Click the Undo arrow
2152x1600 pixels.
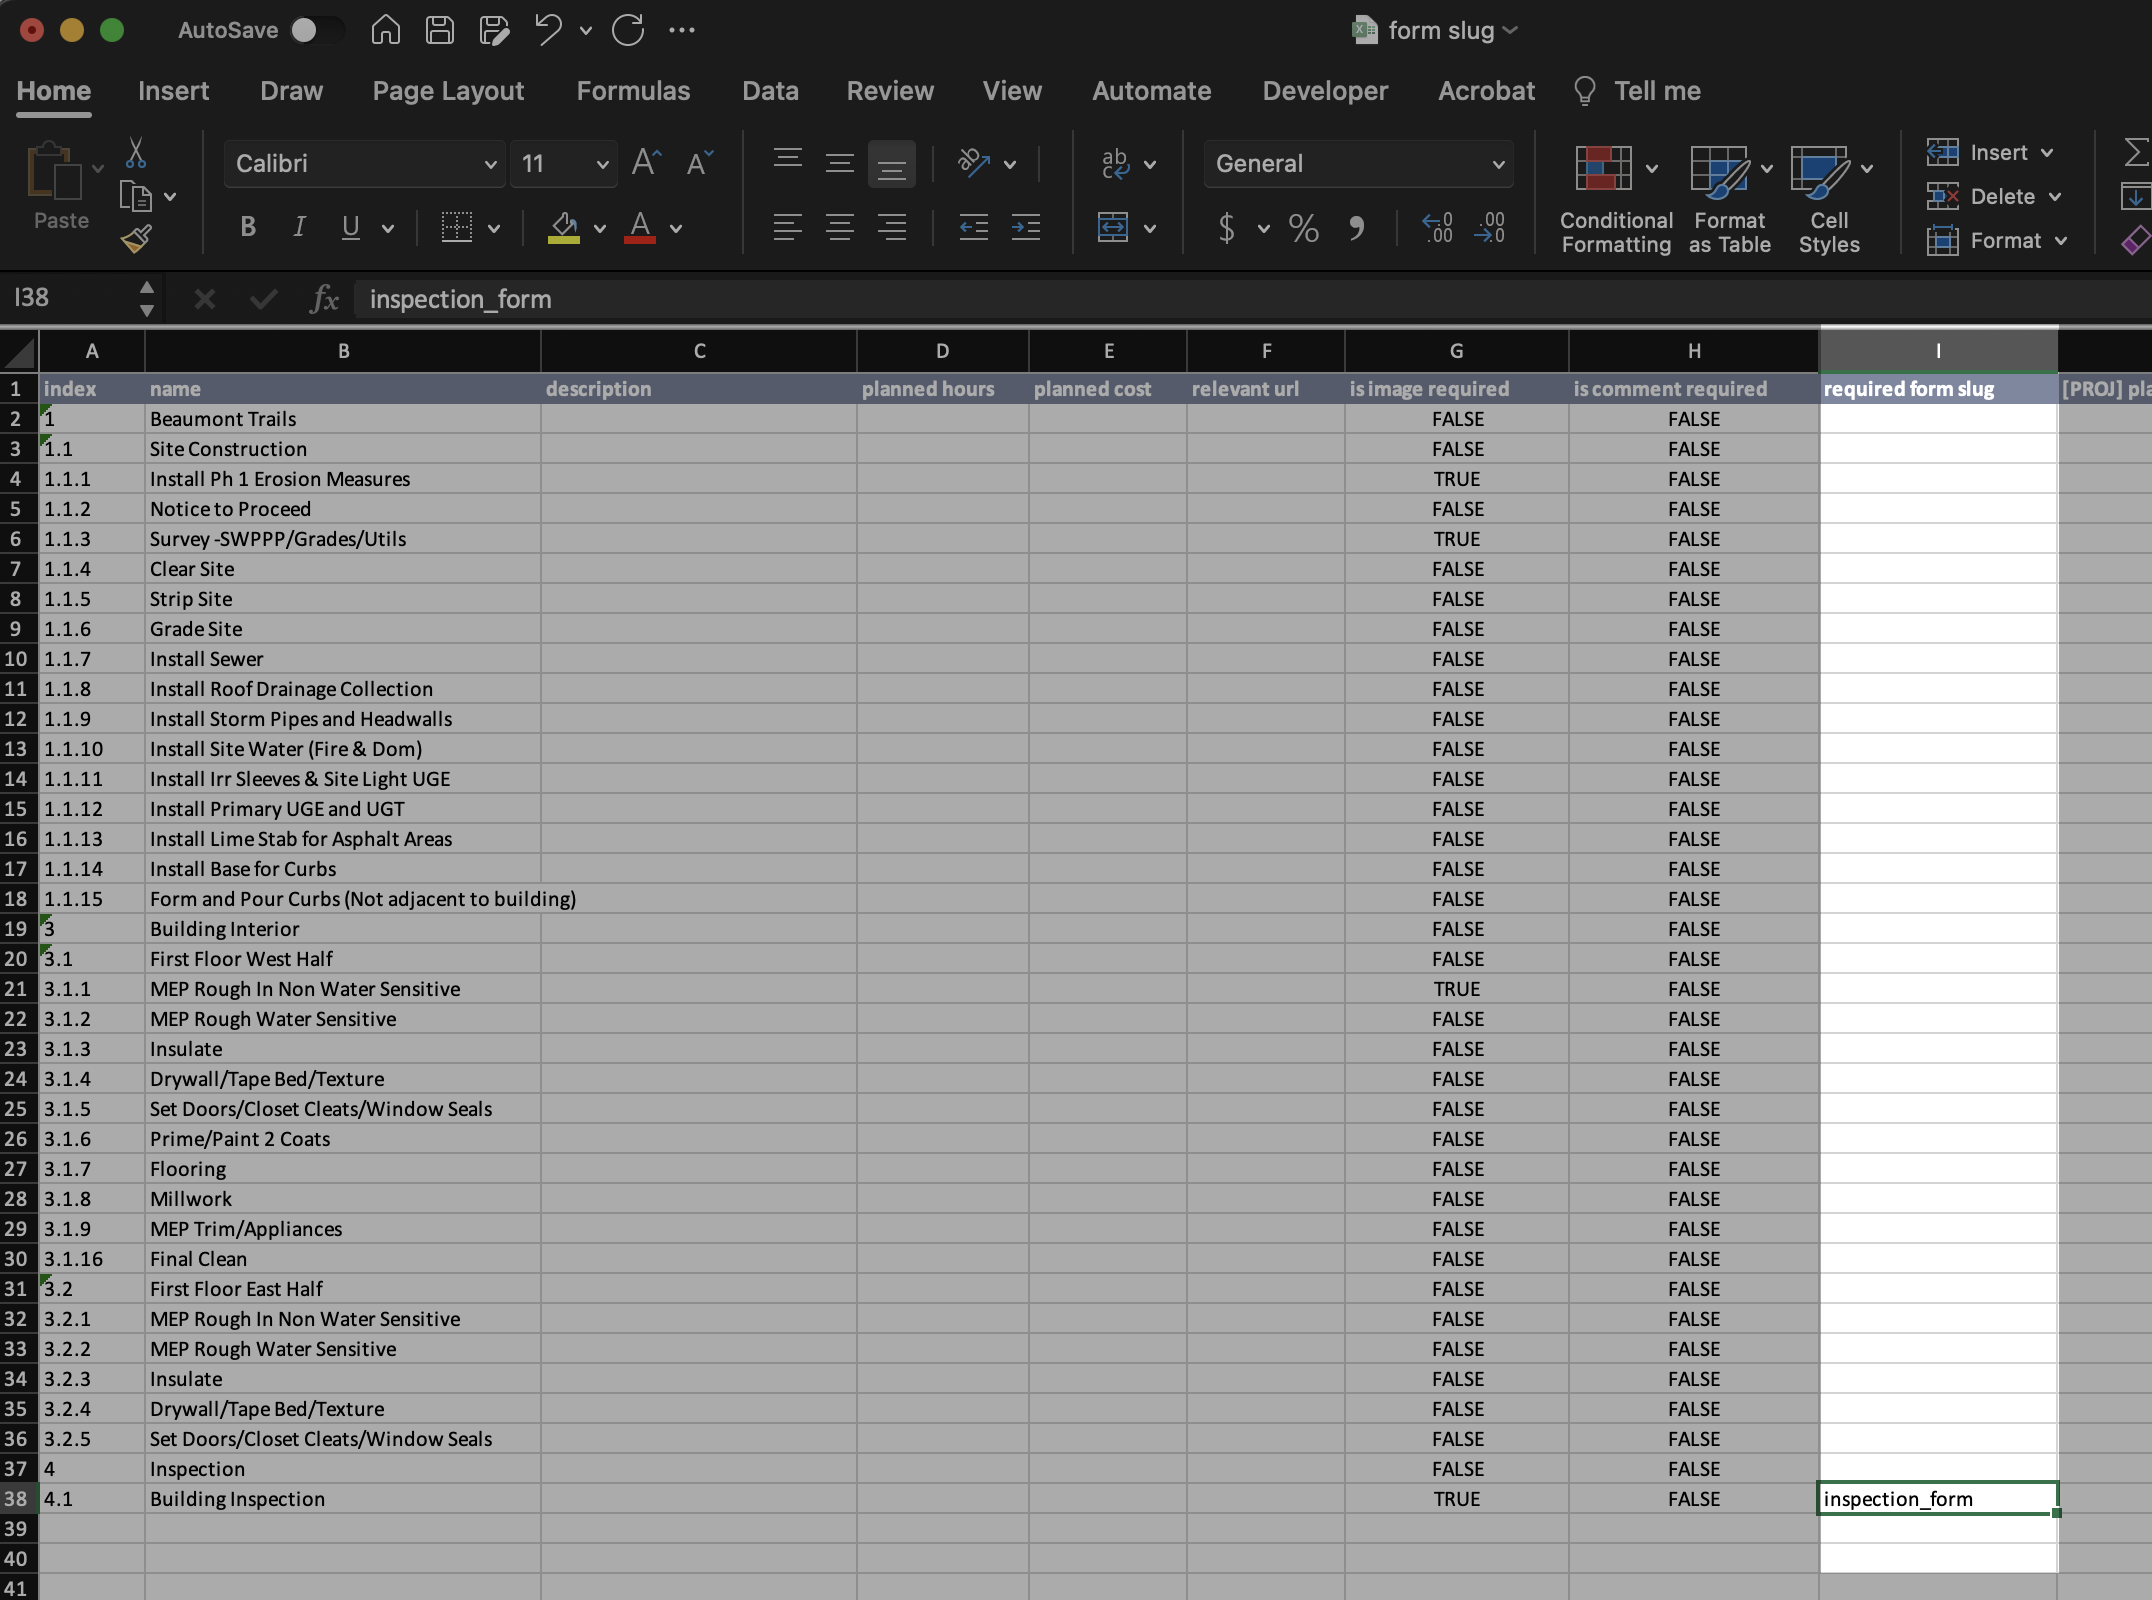click(548, 30)
